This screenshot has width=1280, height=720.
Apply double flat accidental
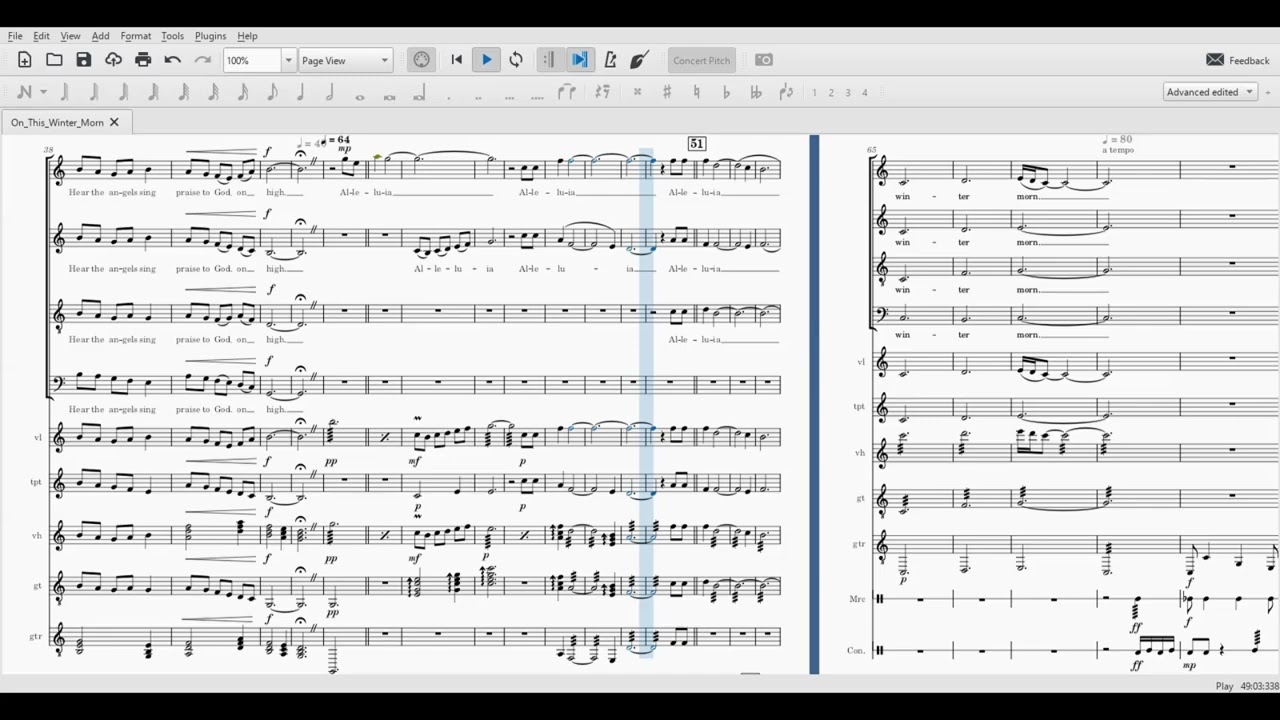755,92
